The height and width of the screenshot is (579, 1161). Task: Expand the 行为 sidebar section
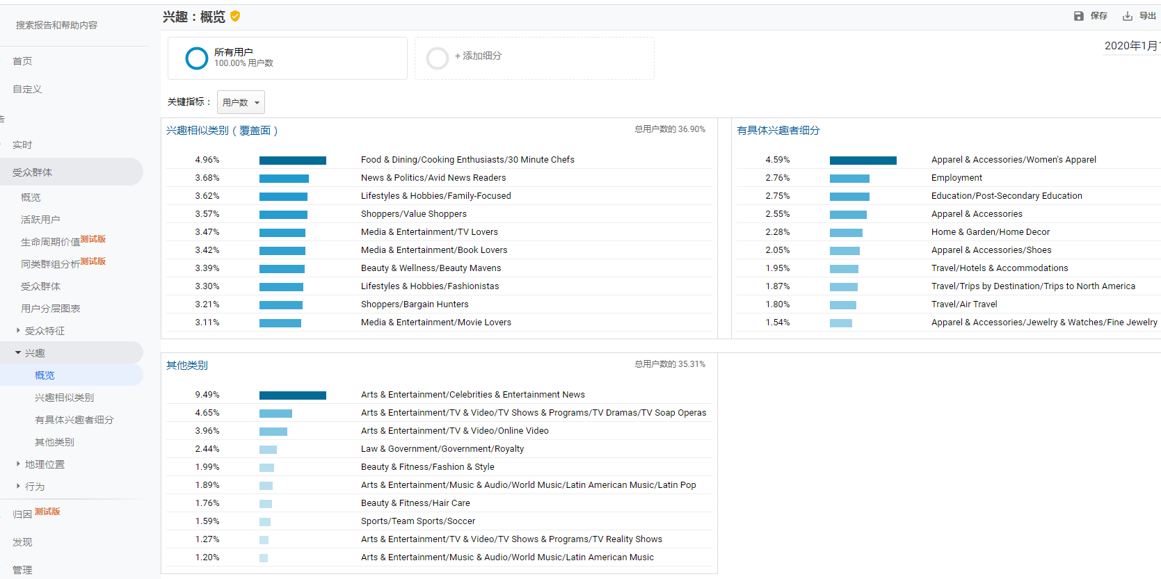(18, 487)
